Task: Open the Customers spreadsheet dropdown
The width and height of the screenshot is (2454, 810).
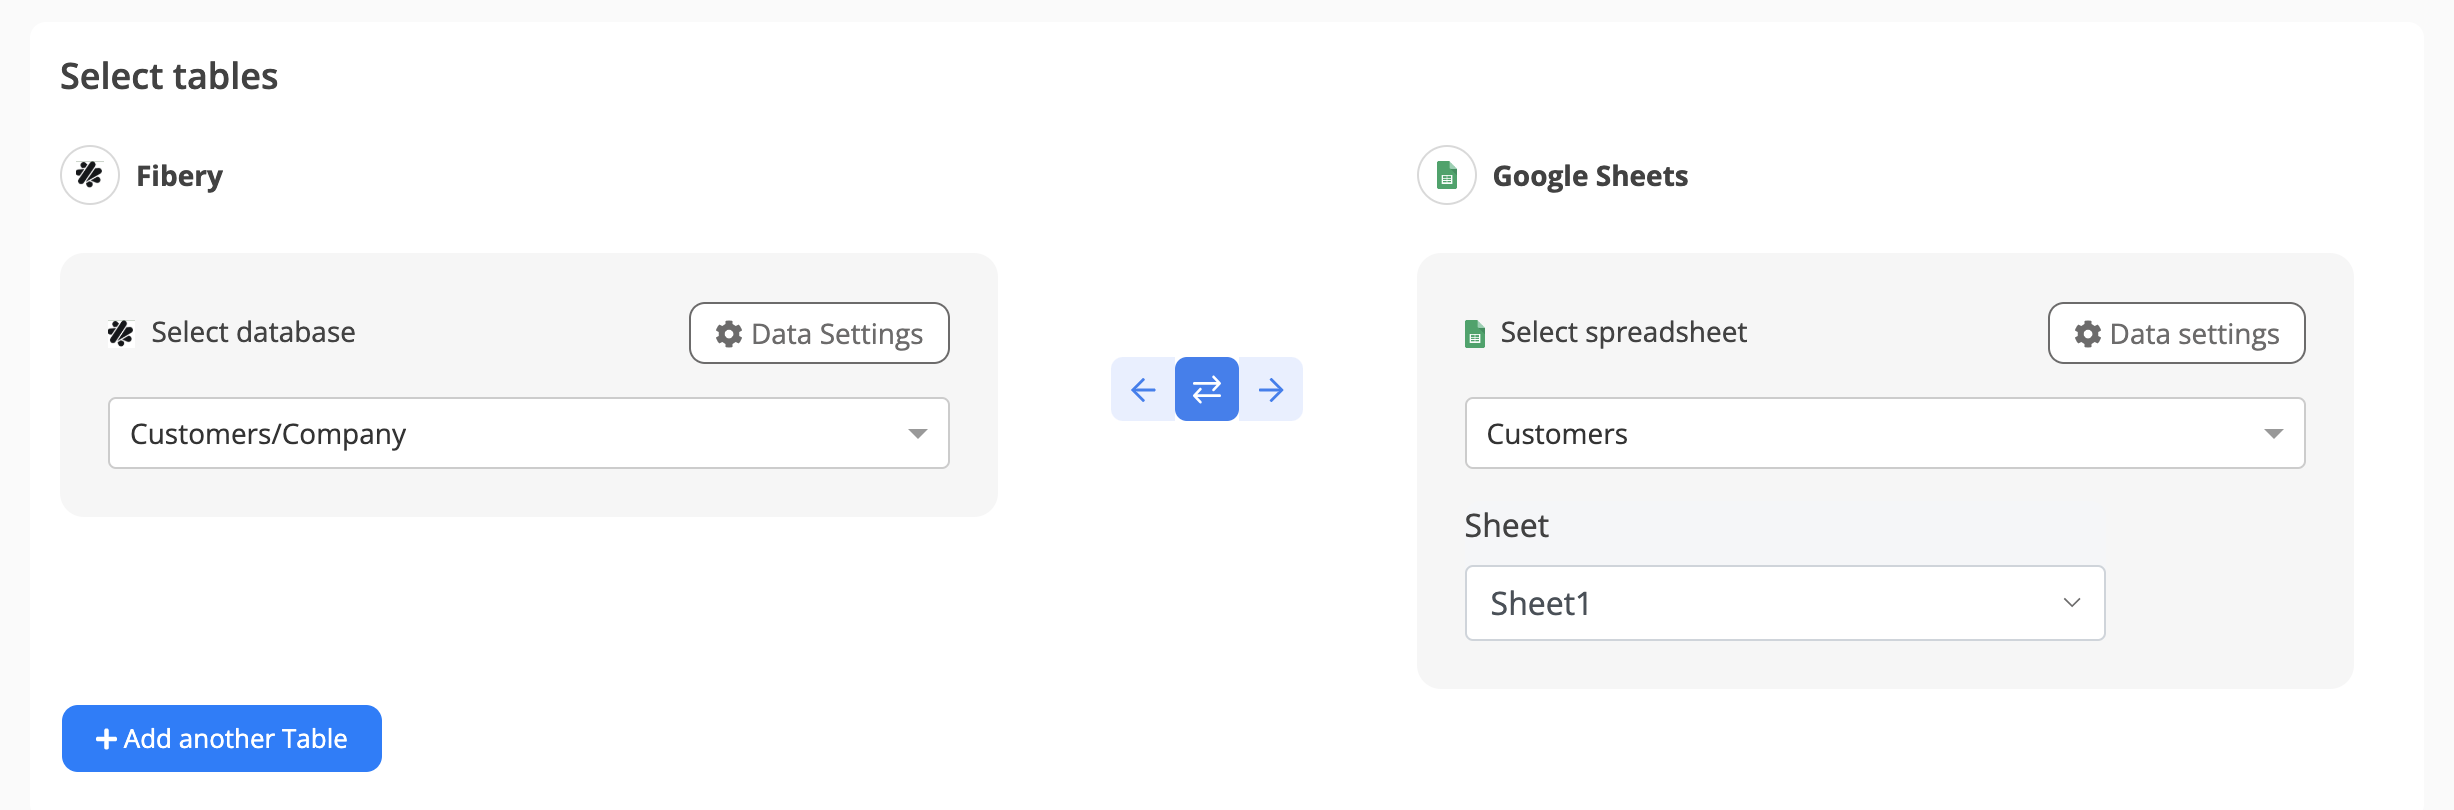Action: click(1885, 433)
